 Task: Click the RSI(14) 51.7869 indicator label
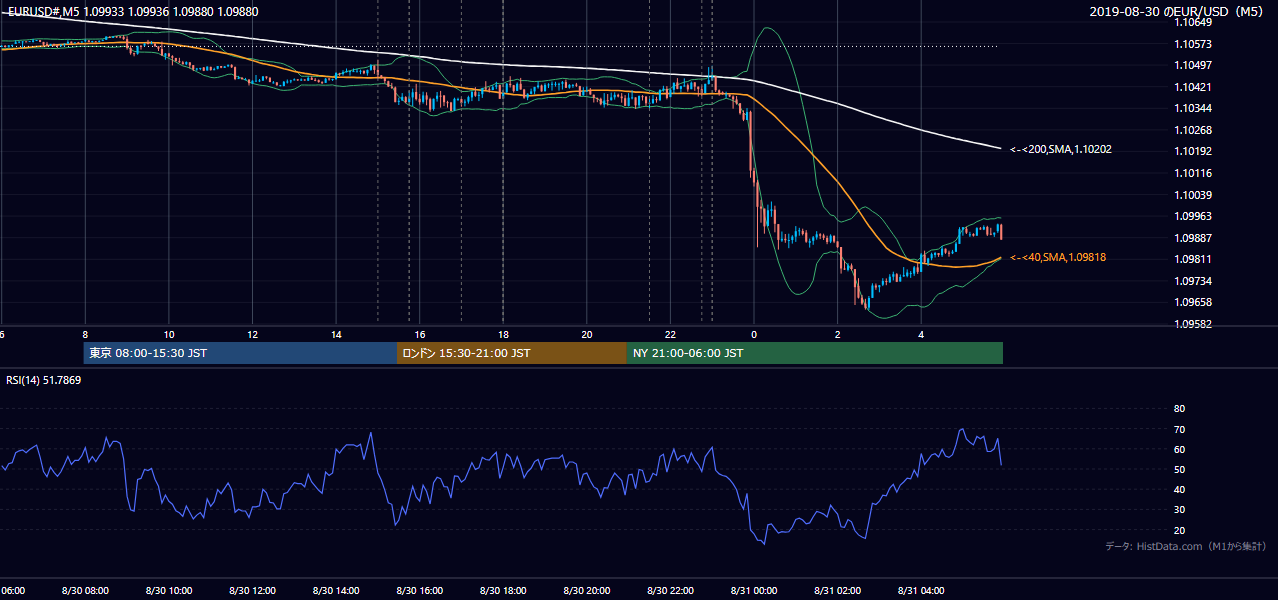click(x=44, y=380)
